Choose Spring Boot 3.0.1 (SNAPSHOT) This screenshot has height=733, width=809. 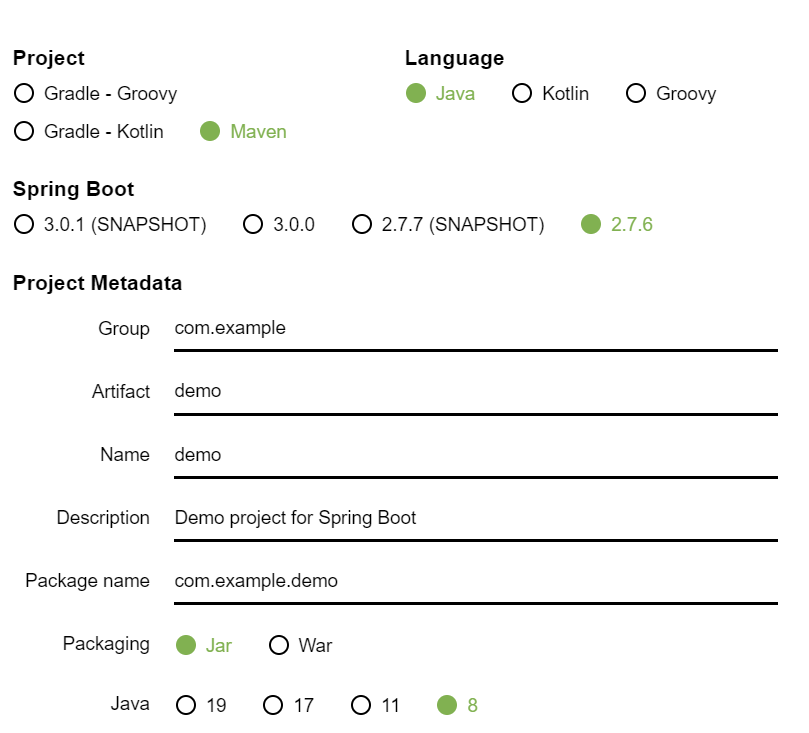(24, 224)
